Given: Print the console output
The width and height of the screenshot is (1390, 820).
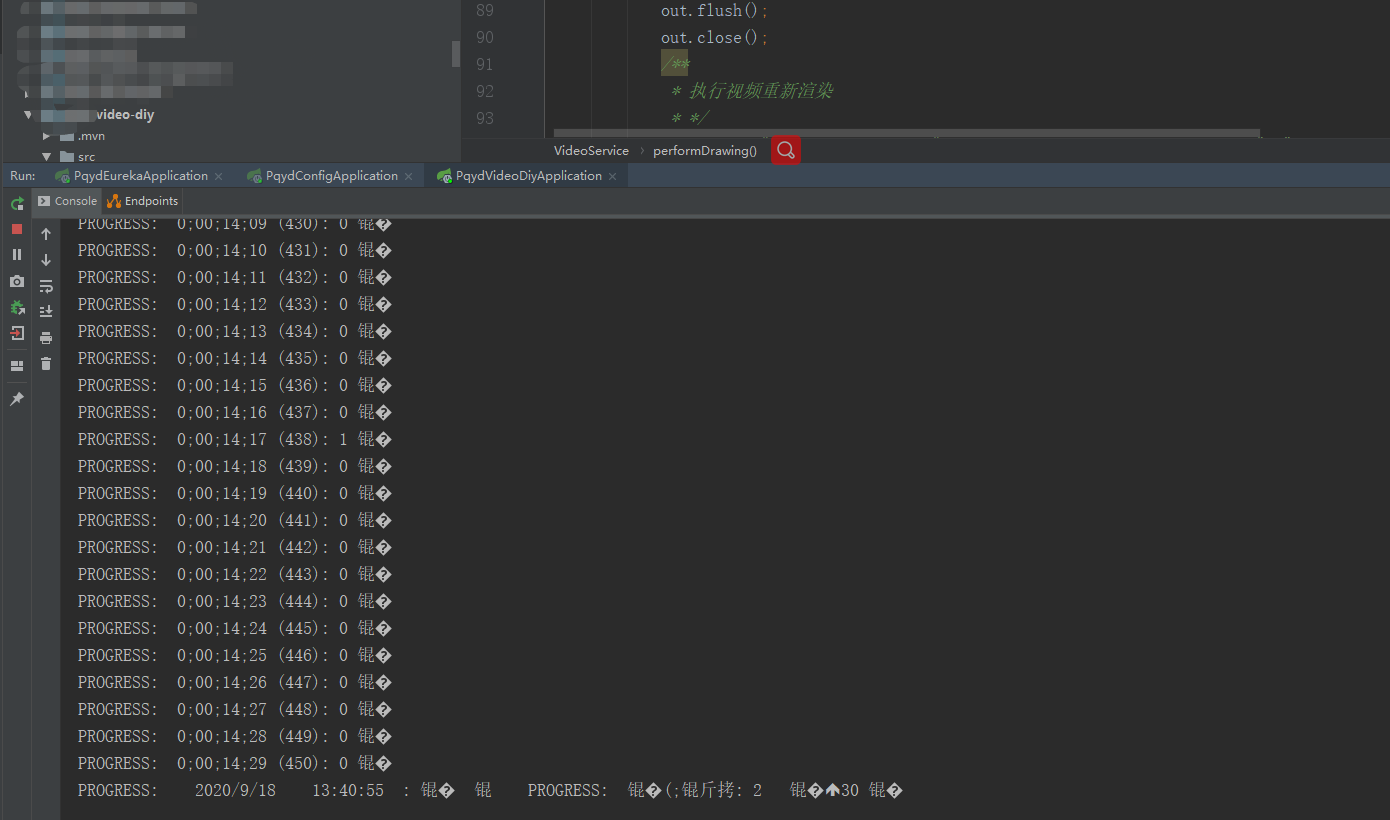Looking at the screenshot, I should 46,338.
